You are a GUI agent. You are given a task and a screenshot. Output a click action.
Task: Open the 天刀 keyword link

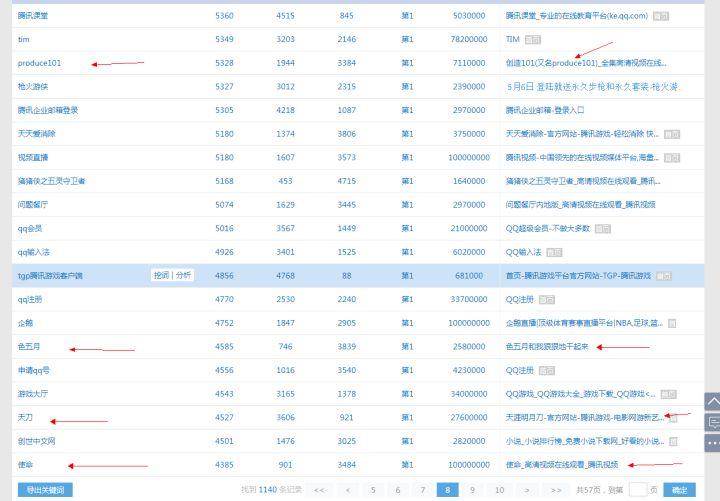(x=25, y=418)
